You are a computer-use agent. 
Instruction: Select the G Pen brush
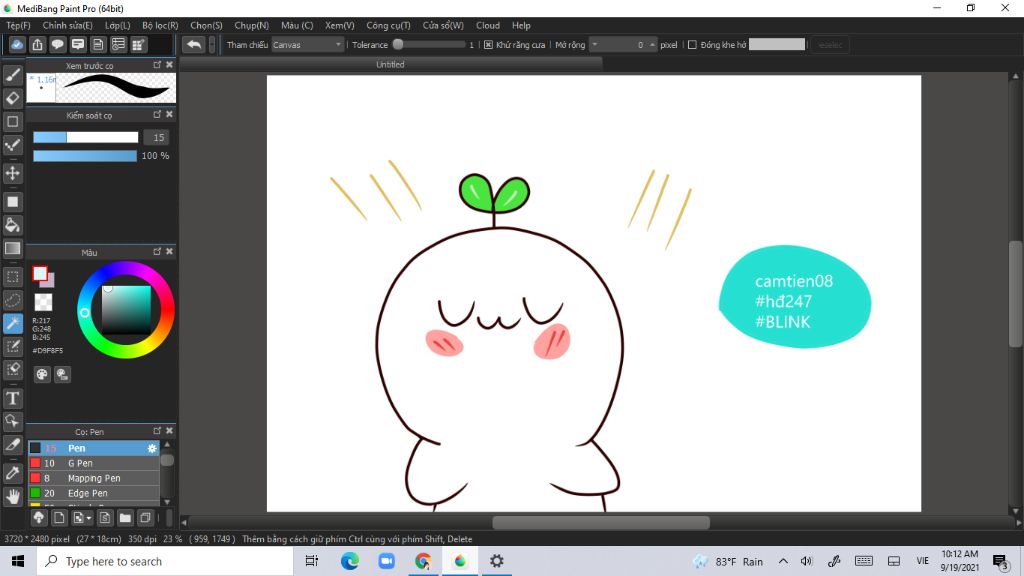pyautogui.click(x=93, y=463)
